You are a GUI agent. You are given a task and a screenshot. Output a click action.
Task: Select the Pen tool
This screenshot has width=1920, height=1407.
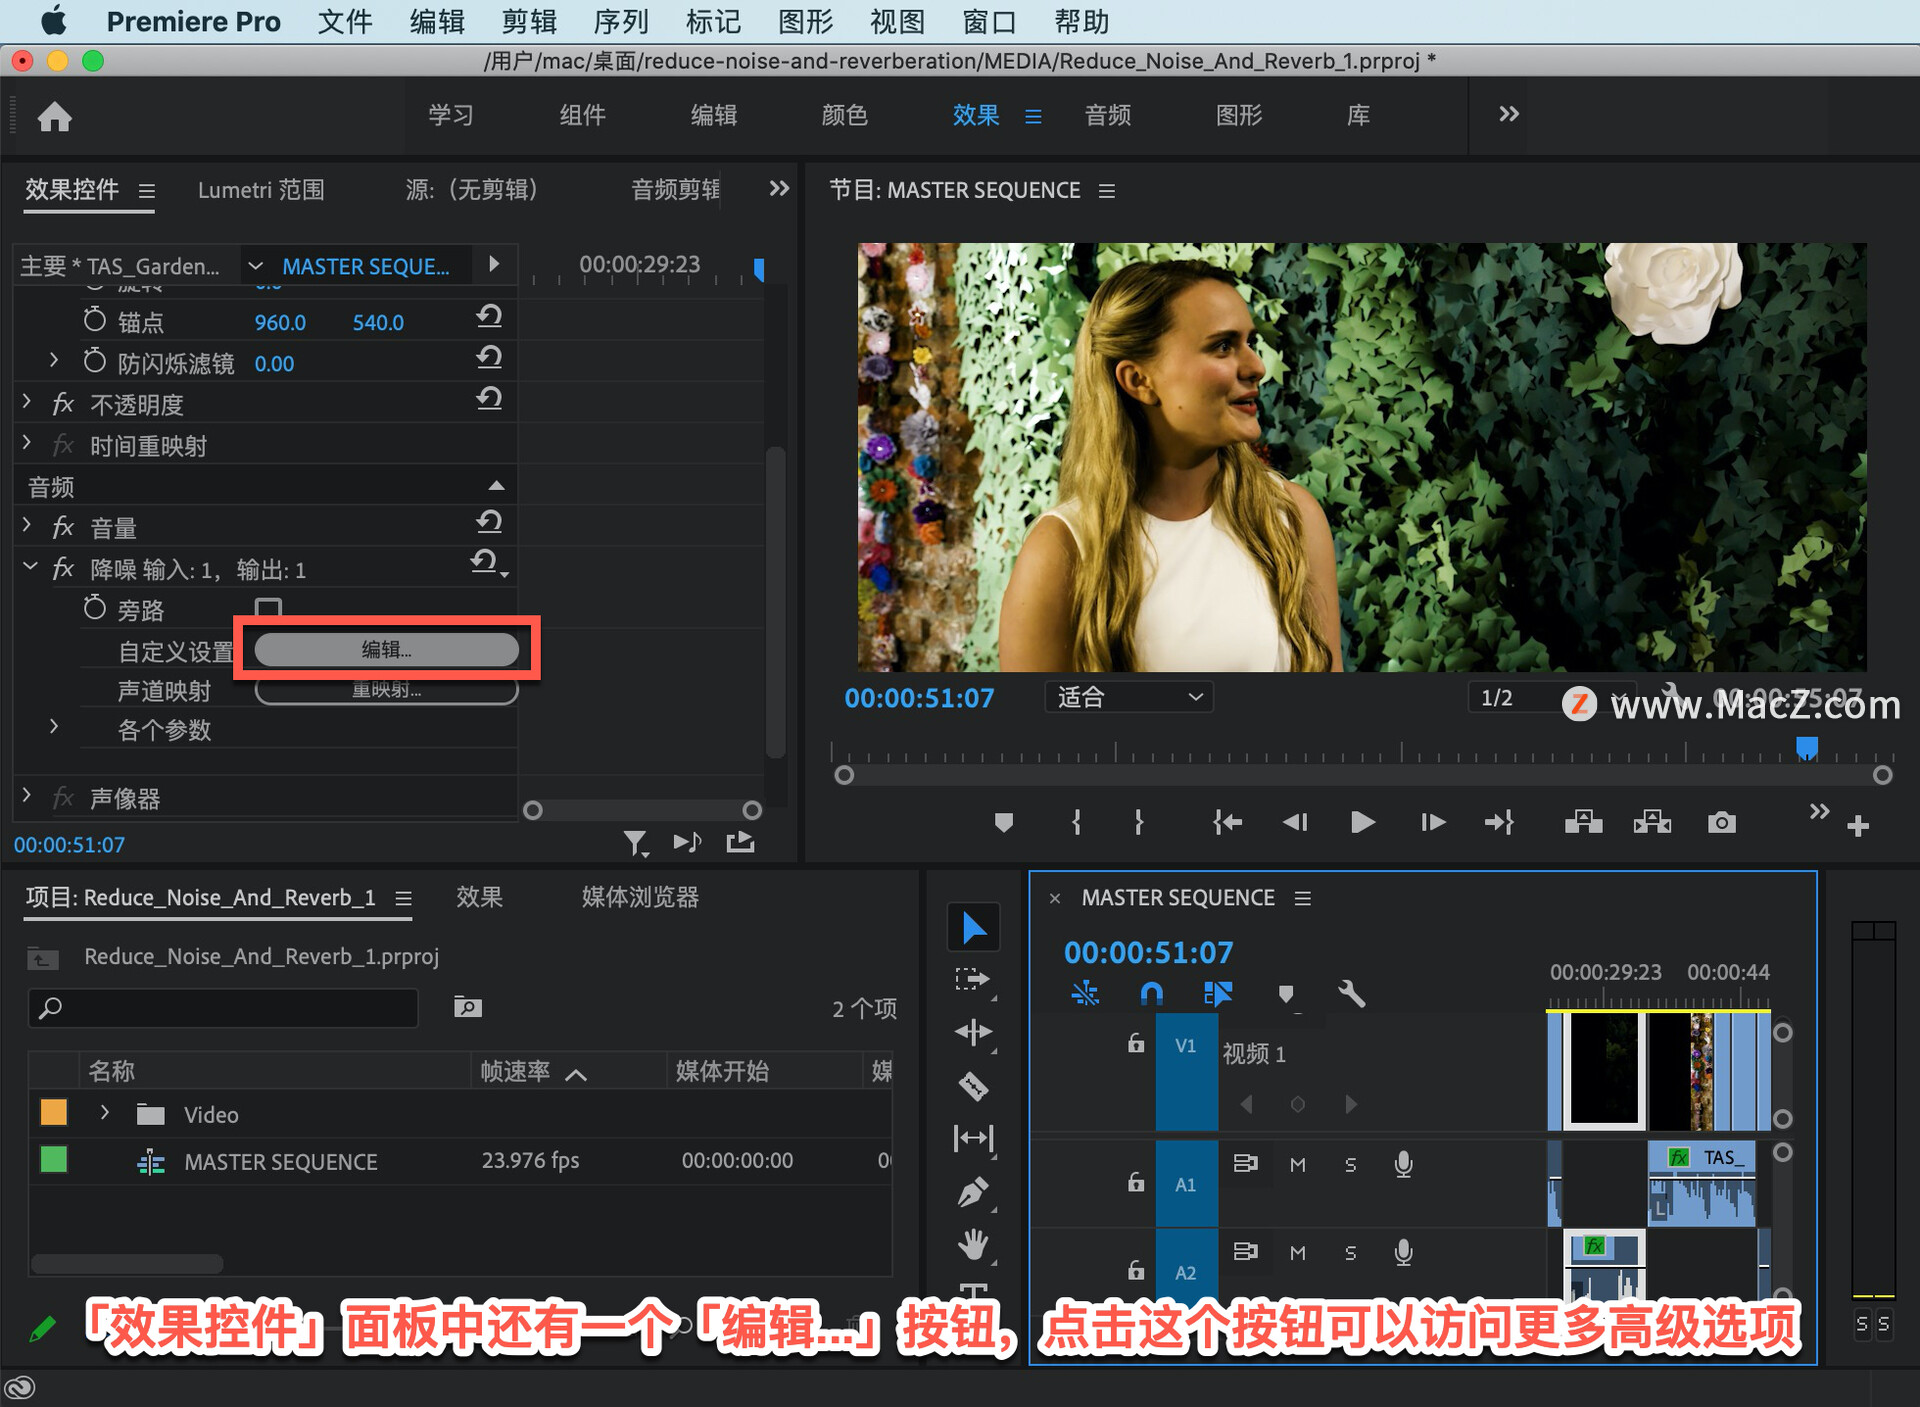click(x=973, y=1191)
